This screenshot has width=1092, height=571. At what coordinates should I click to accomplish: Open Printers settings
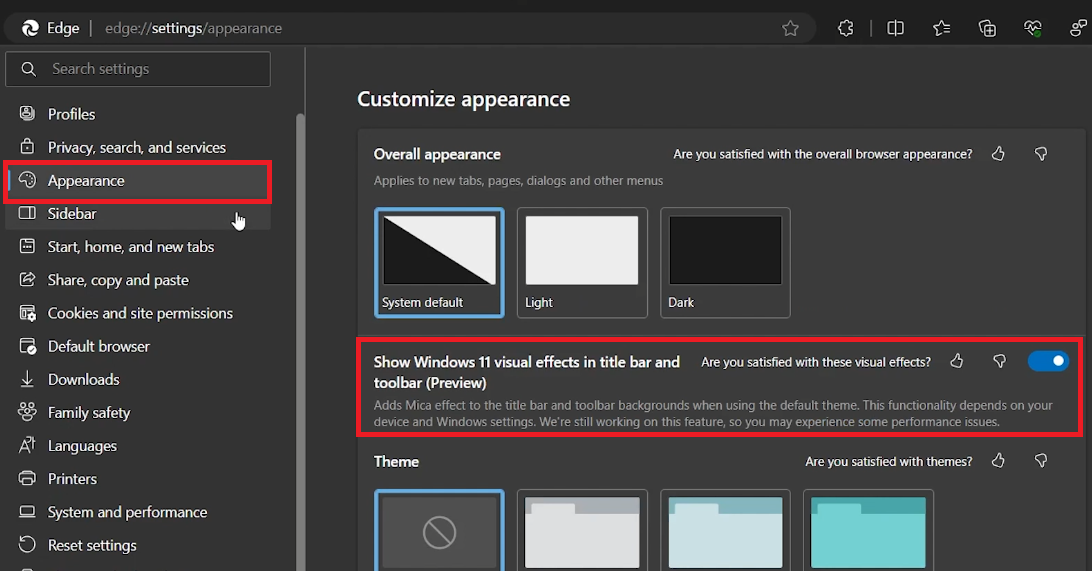[138, 479]
